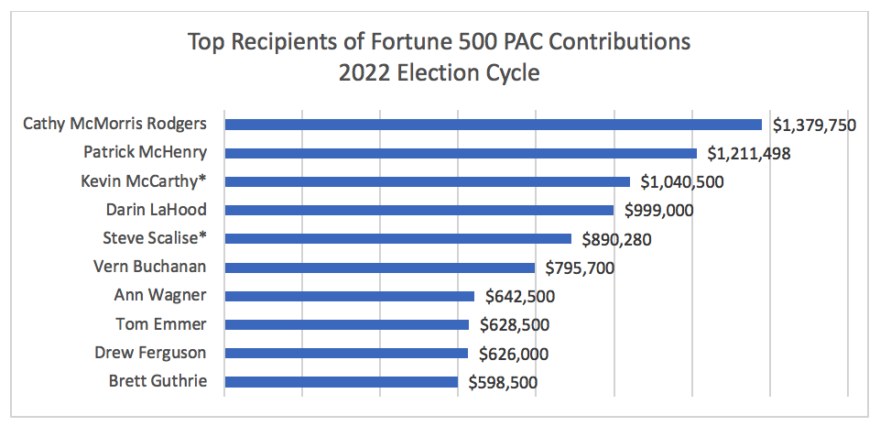Select the $795,700 data label
The height and width of the screenshot is (426, 880).
tap(579, 268)
